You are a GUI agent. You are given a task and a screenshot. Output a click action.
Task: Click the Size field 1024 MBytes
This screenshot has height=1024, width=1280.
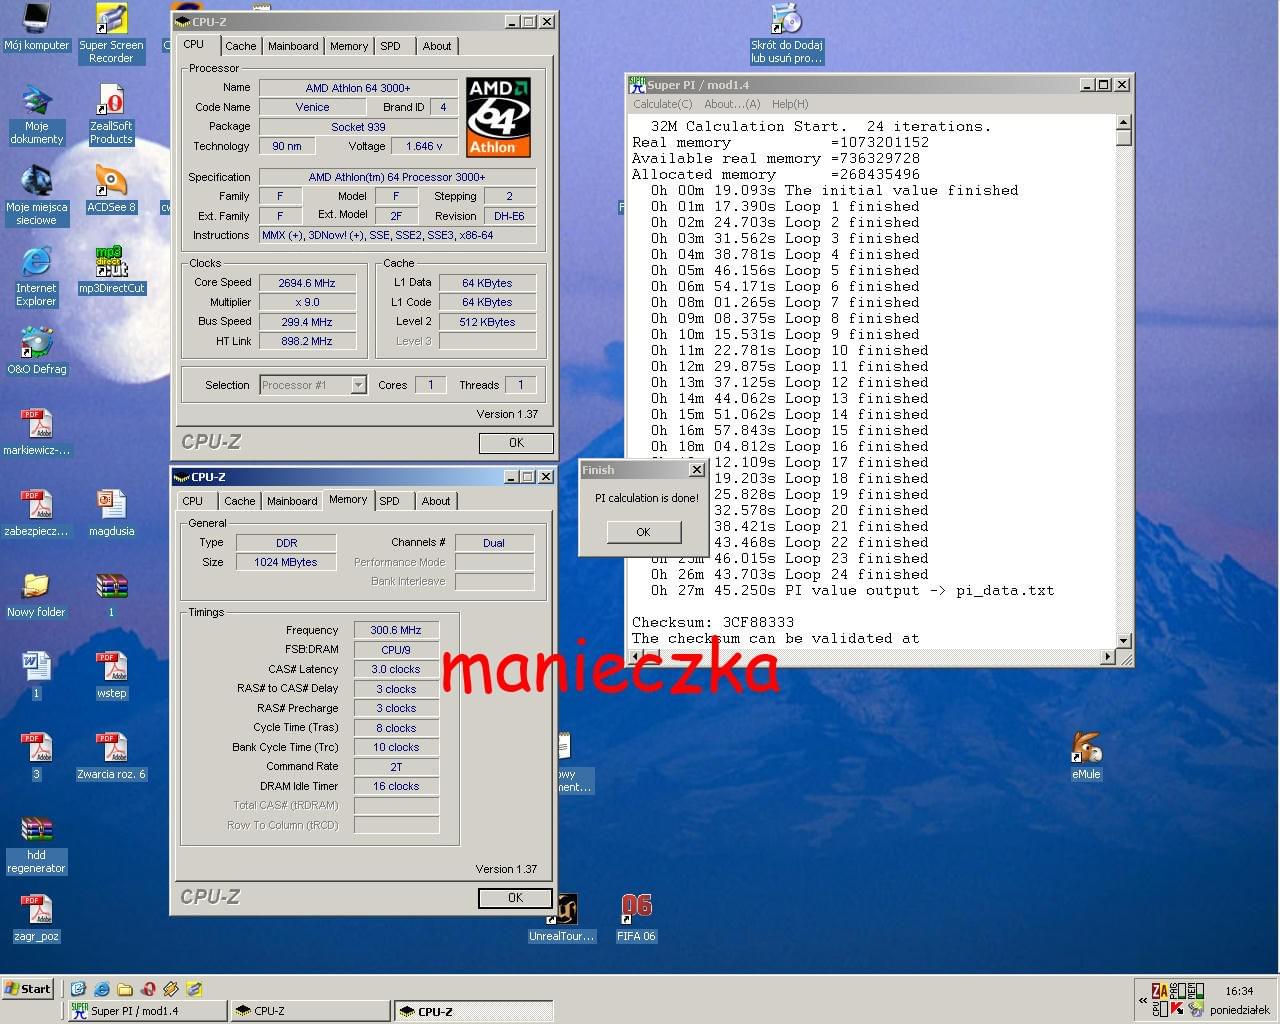286,562
